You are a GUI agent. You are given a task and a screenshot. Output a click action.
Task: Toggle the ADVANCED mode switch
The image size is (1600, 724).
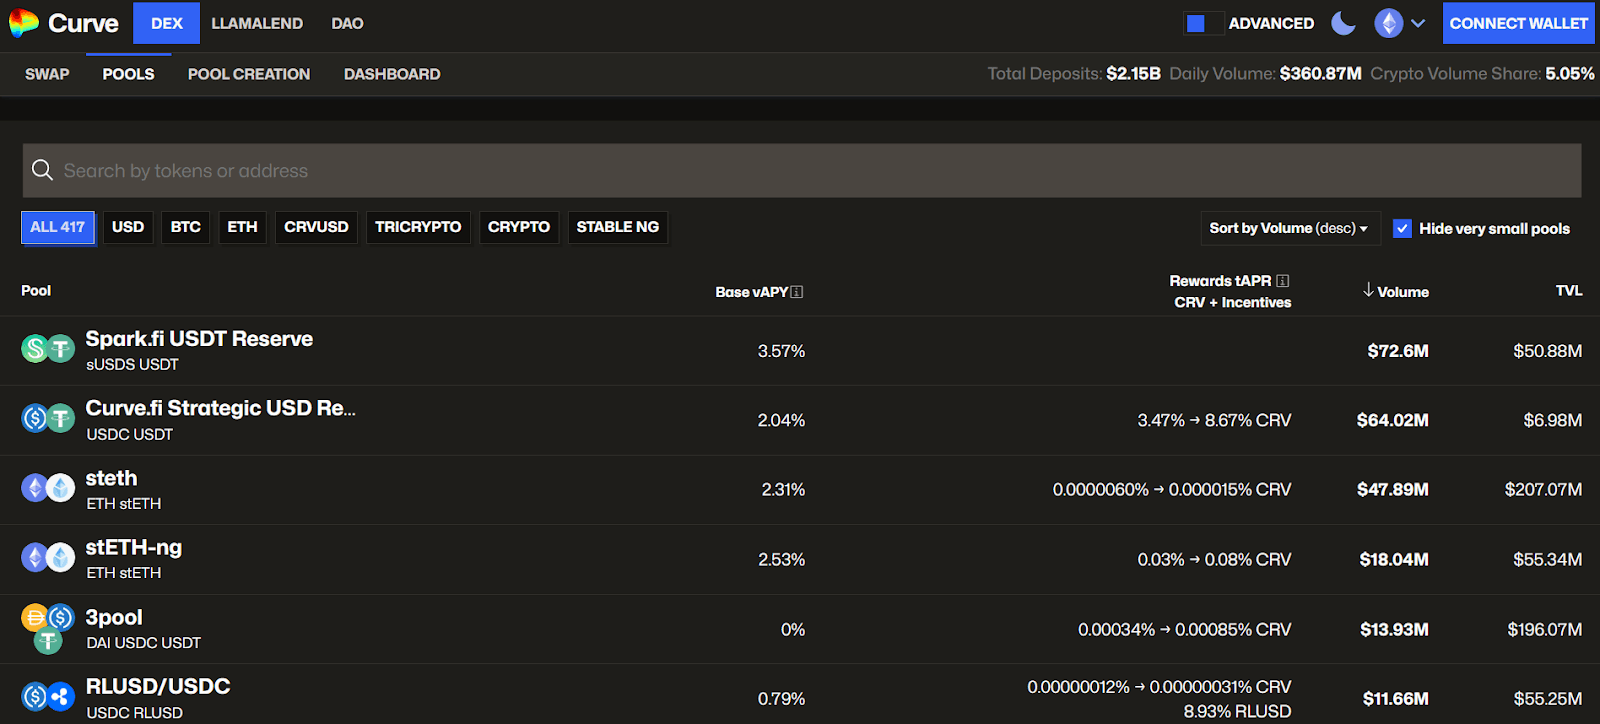click(1204, 23)
